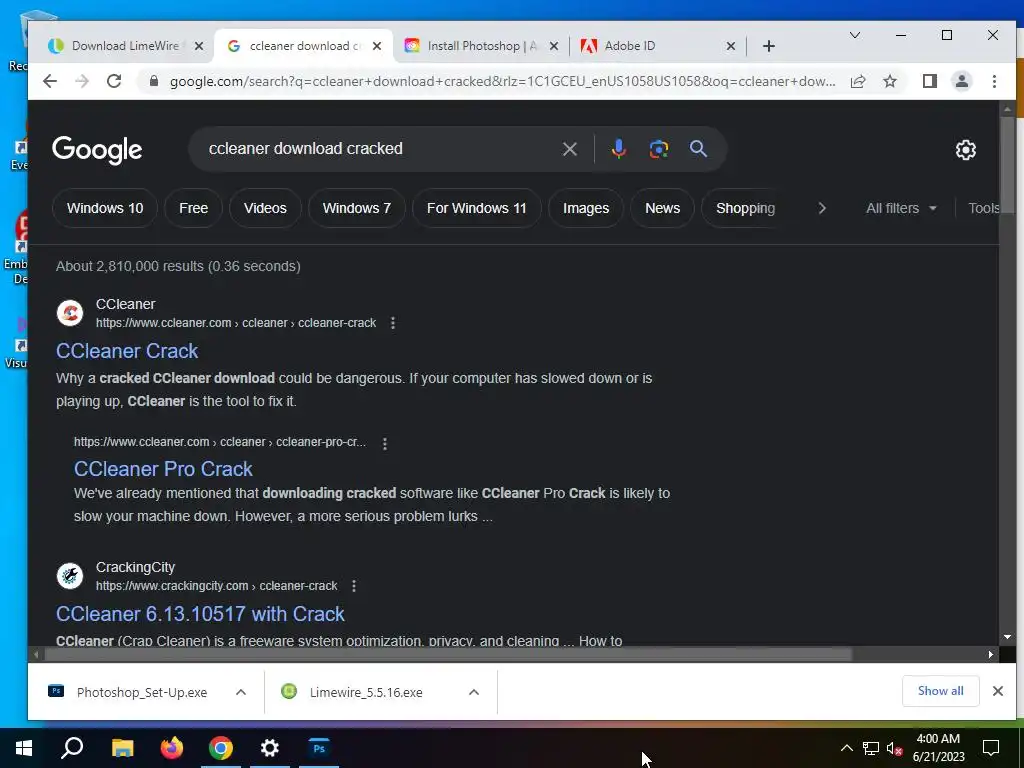Start voice search with microphone icon
The height and width of the screenshot is (768, 1024).
point(618,149)
